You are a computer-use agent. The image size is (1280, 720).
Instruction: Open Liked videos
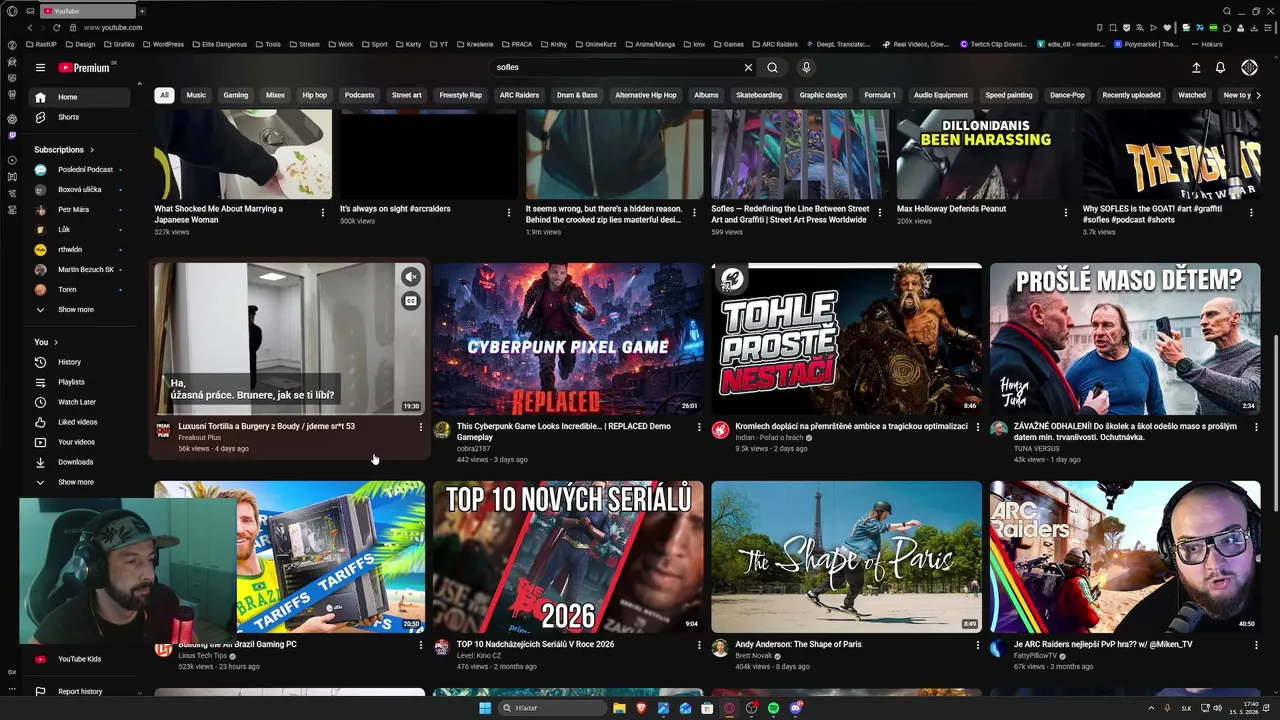80,422
